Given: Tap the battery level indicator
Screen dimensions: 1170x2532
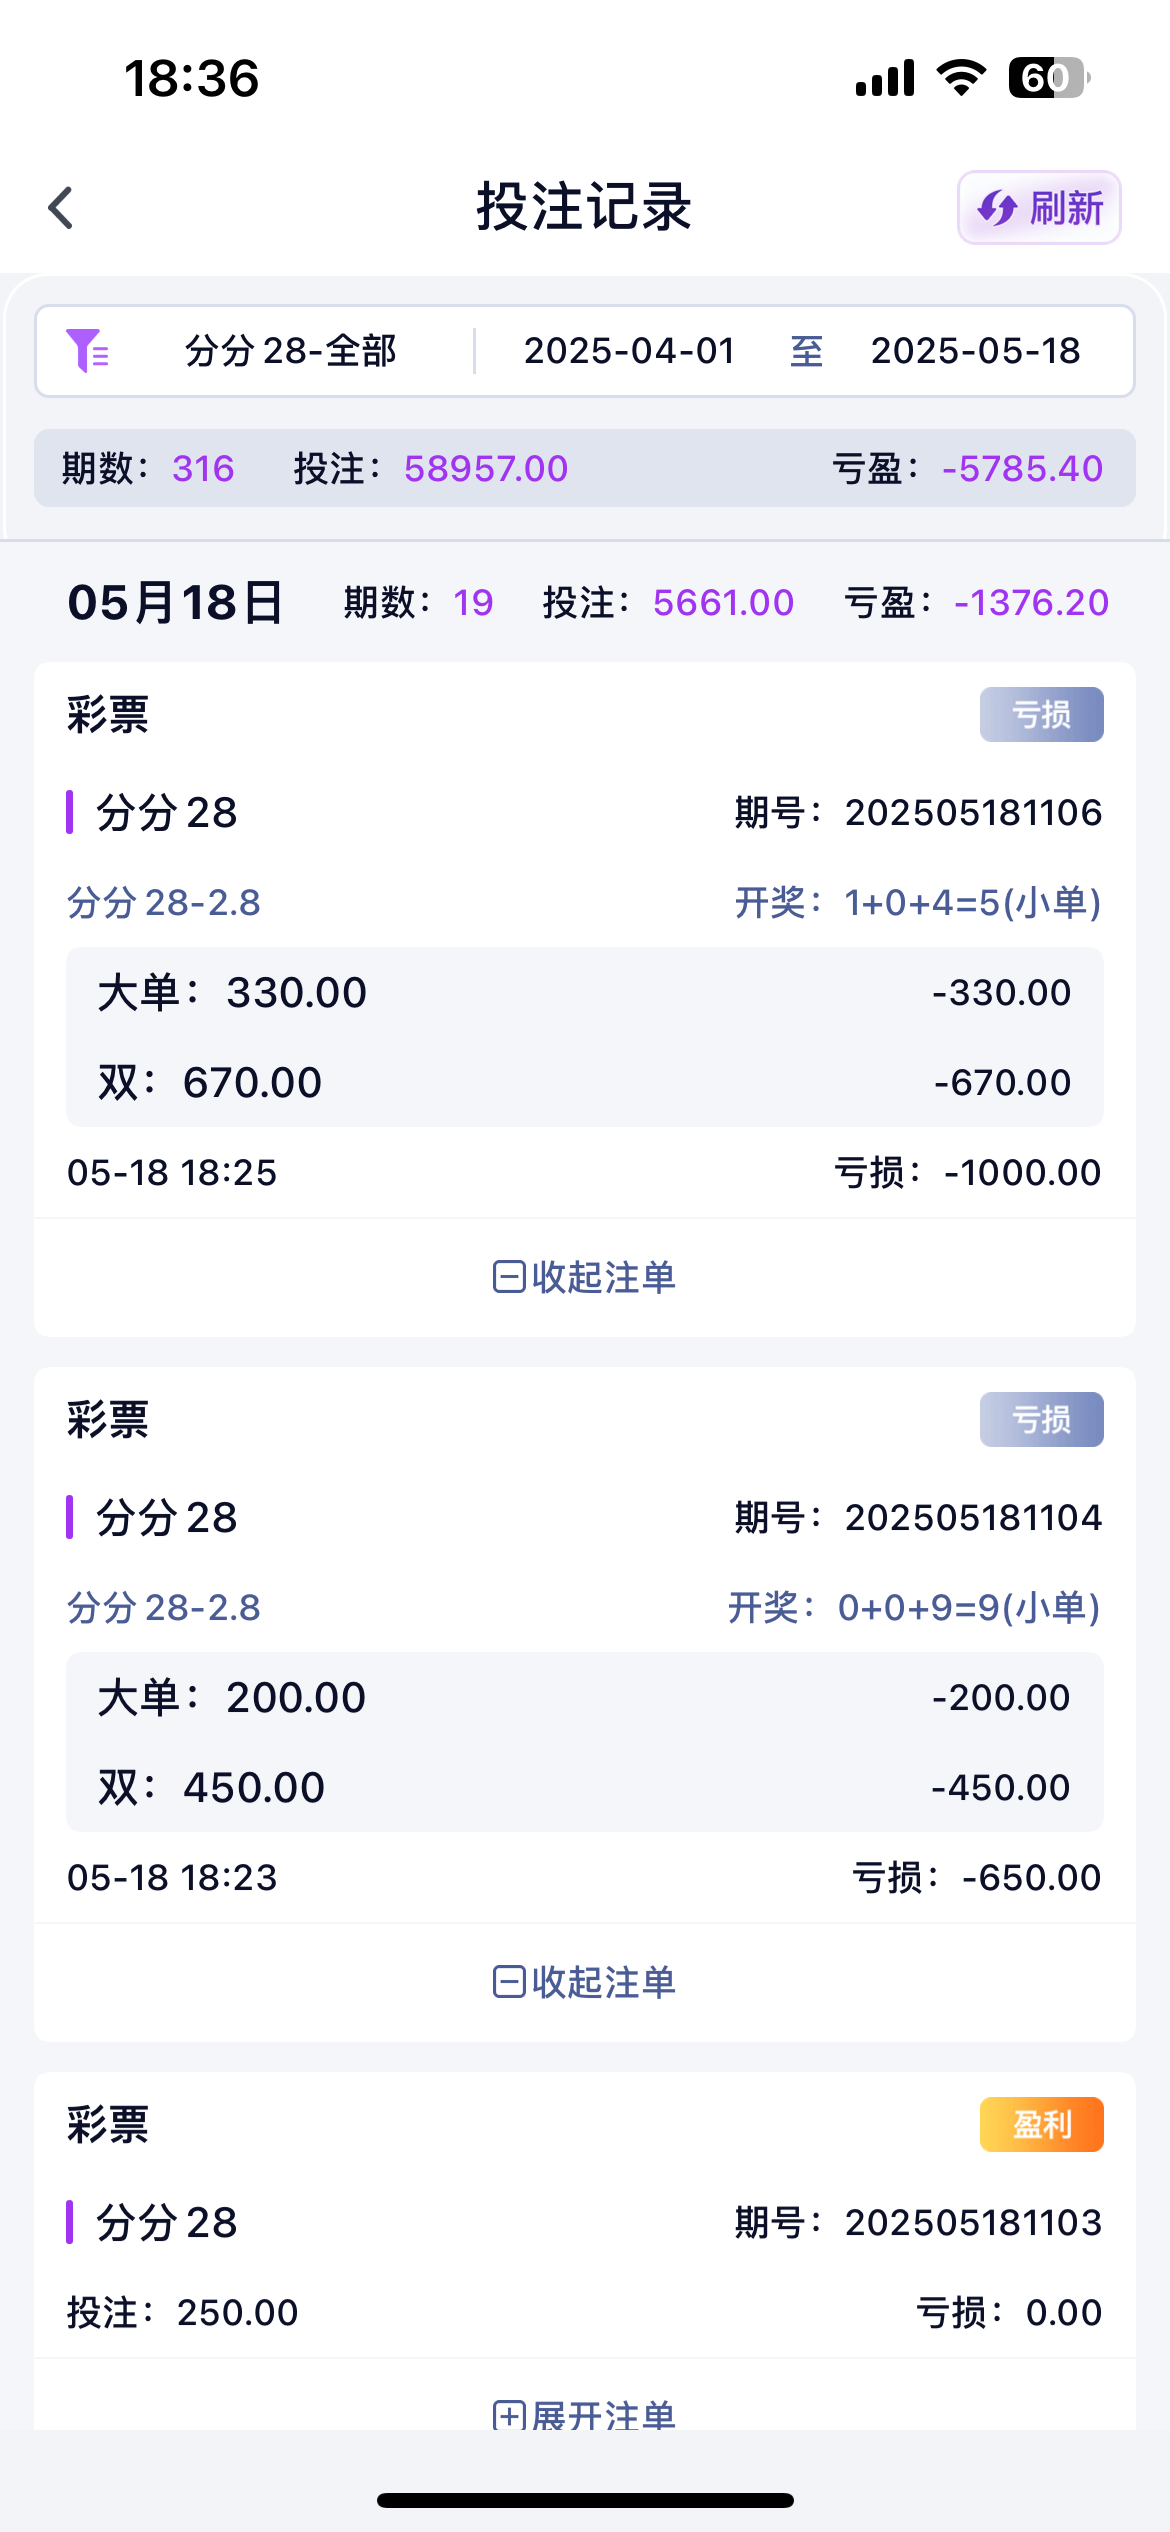Looking at the screenshot, I should [1047, 78].
